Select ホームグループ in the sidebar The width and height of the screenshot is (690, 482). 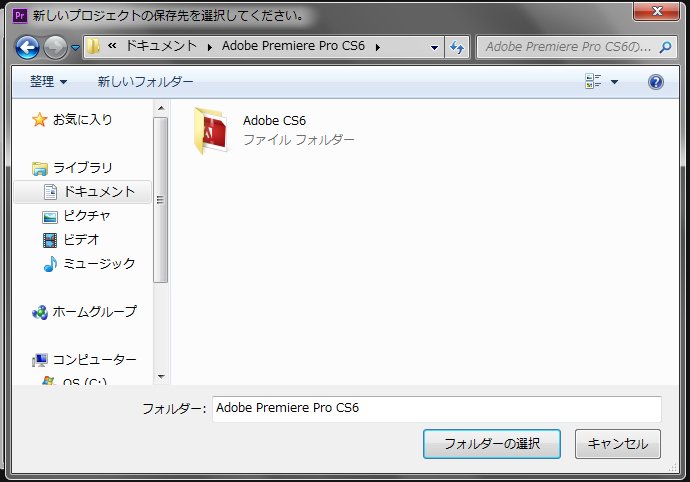[x=94, y=312]
